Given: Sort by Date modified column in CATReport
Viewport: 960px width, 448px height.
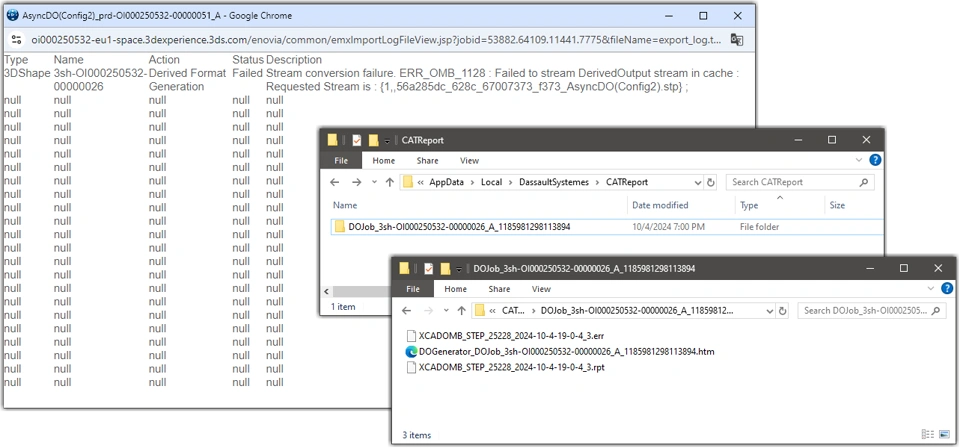Looking at the screenshot, I should (660, 206).
